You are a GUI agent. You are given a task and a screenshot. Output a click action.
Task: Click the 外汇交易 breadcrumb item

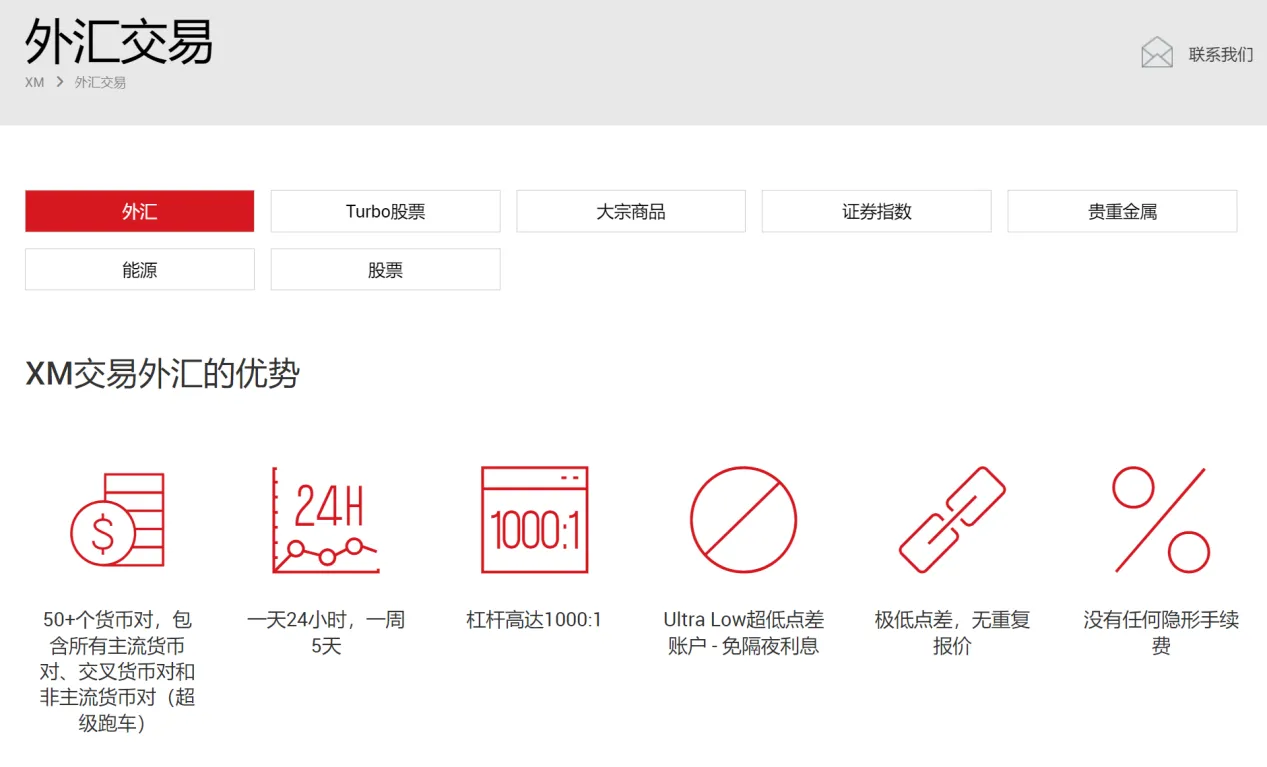[x=100, y=82]
